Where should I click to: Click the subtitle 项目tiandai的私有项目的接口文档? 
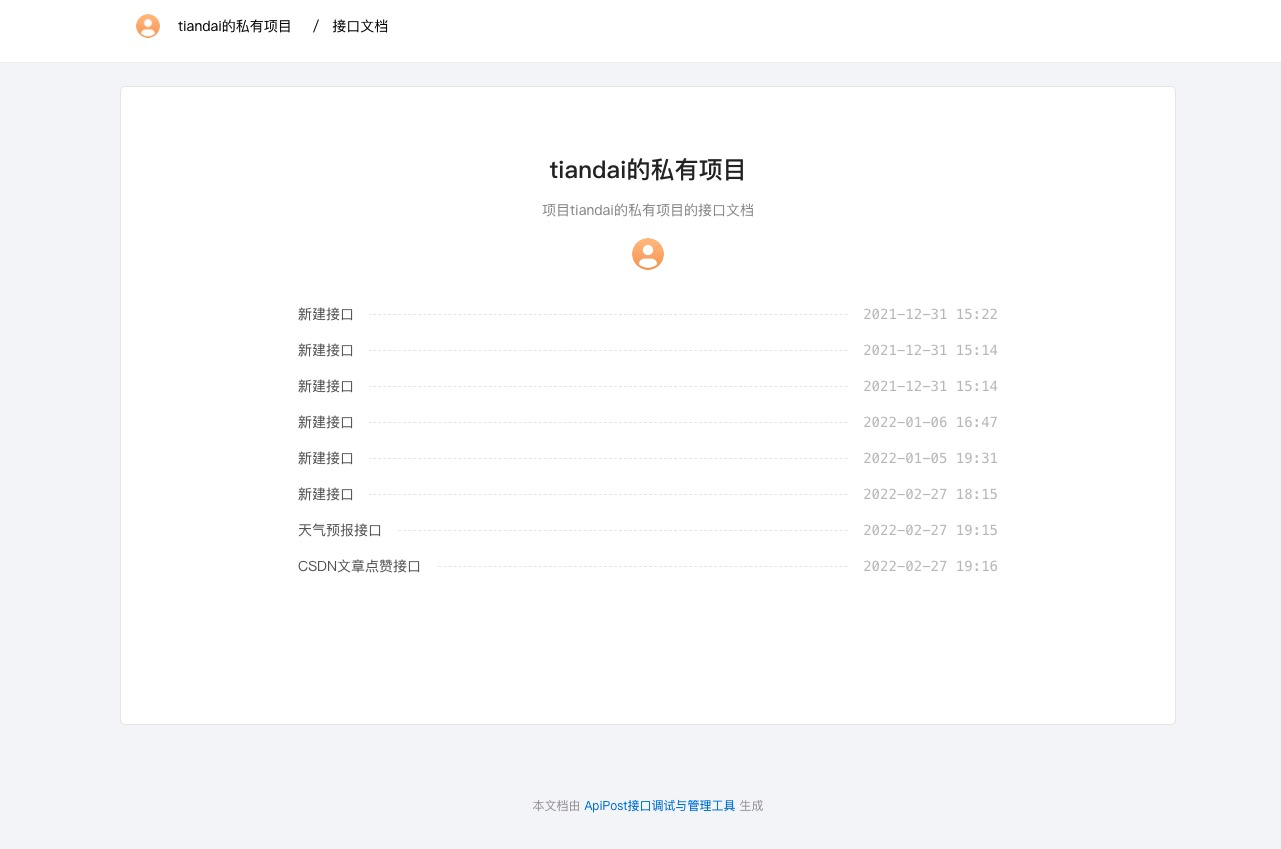[x=648, y=210]
